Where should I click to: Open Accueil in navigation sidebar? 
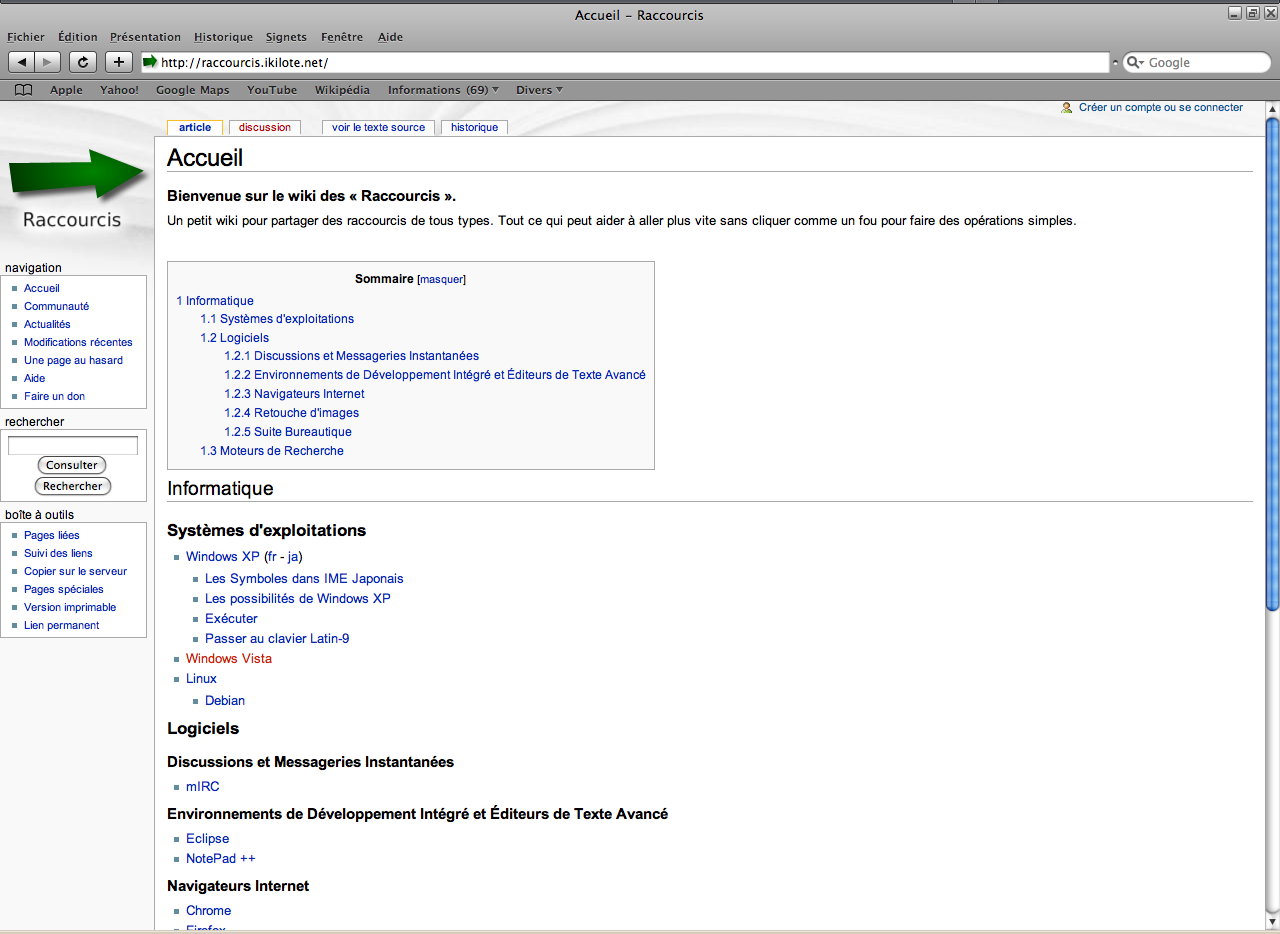(x=42, y=288)
